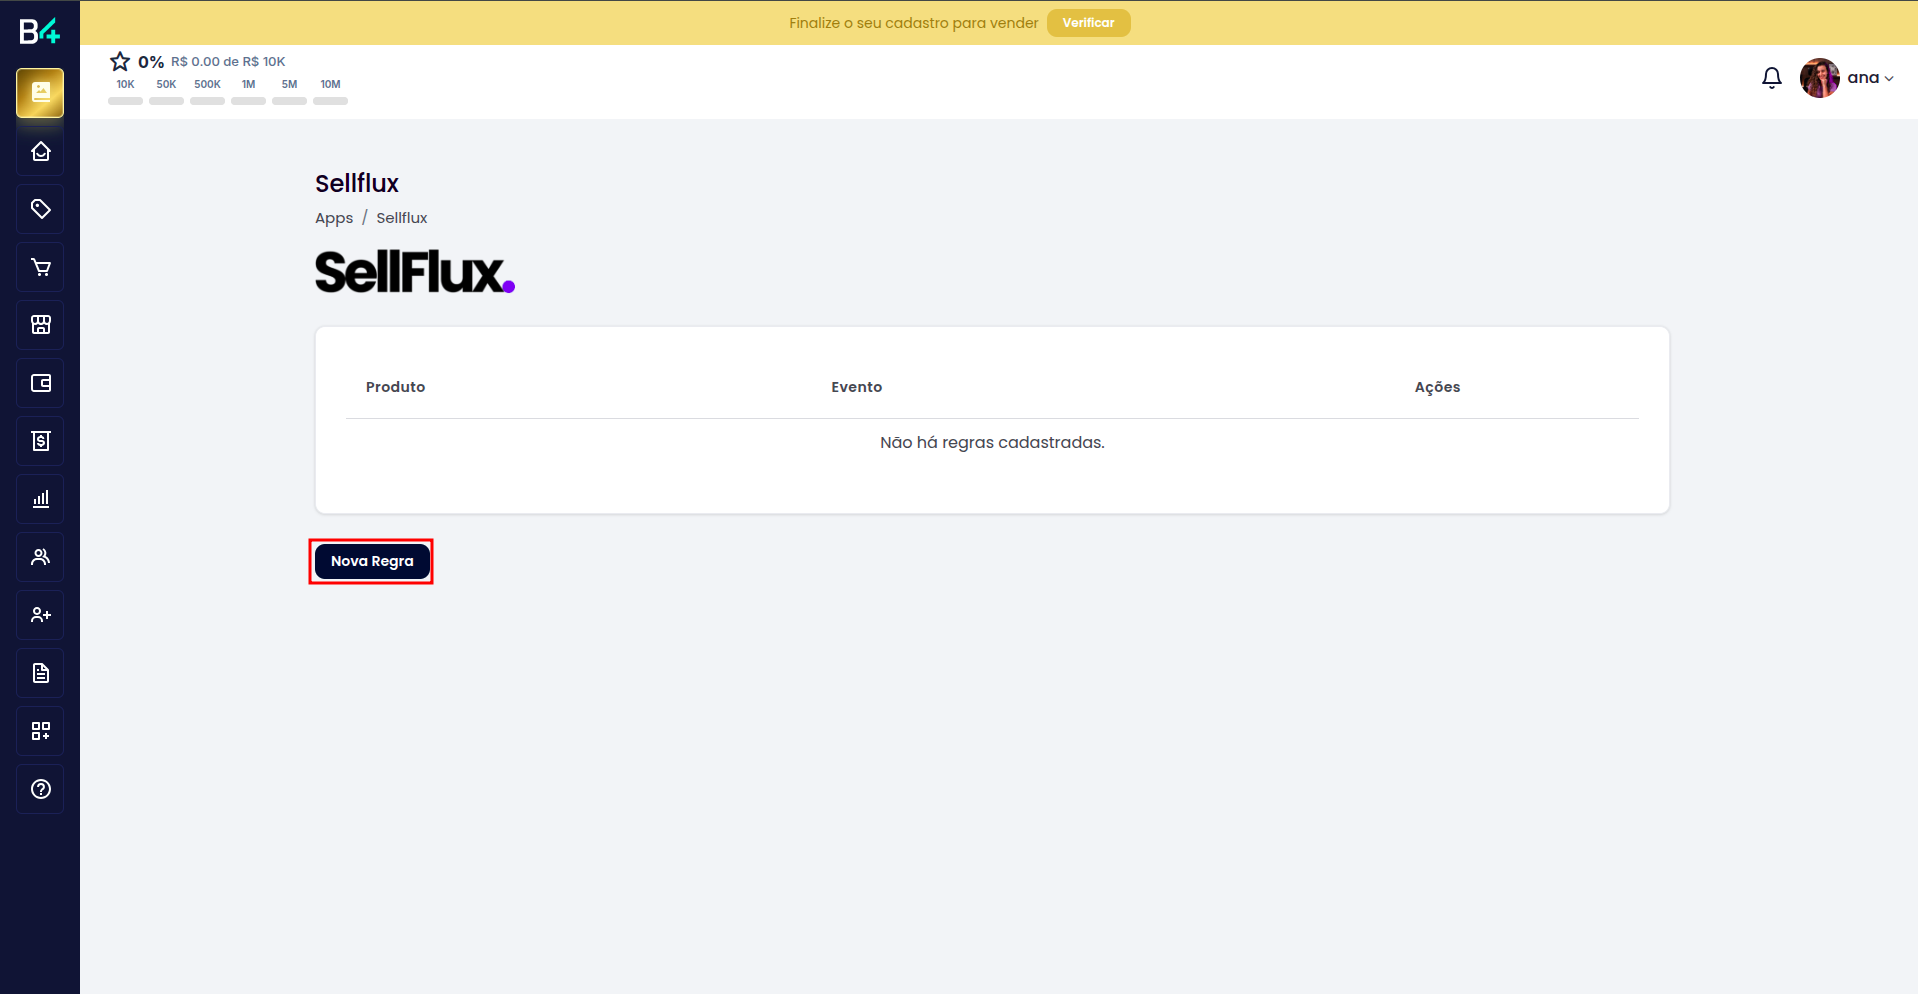Click the B4 logo in the sidebar

pyautogui.click(x=40, y=31)
